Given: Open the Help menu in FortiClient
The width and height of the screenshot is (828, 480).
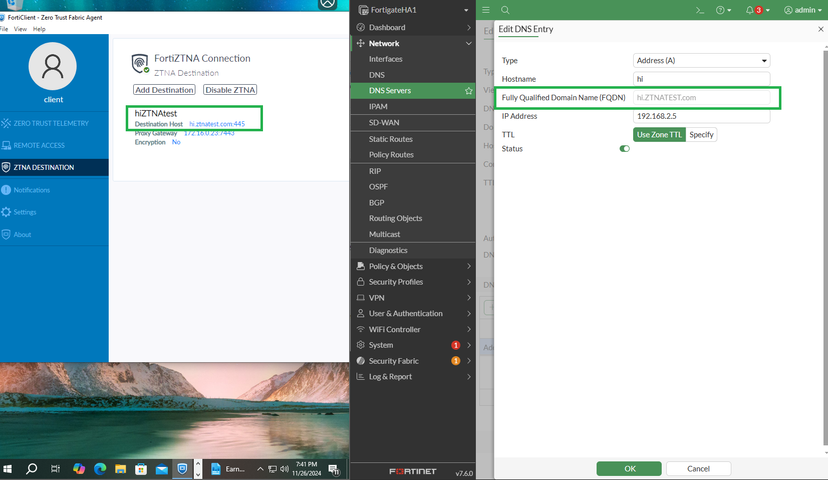Looking at the screenshot, I should pos(39,29).
